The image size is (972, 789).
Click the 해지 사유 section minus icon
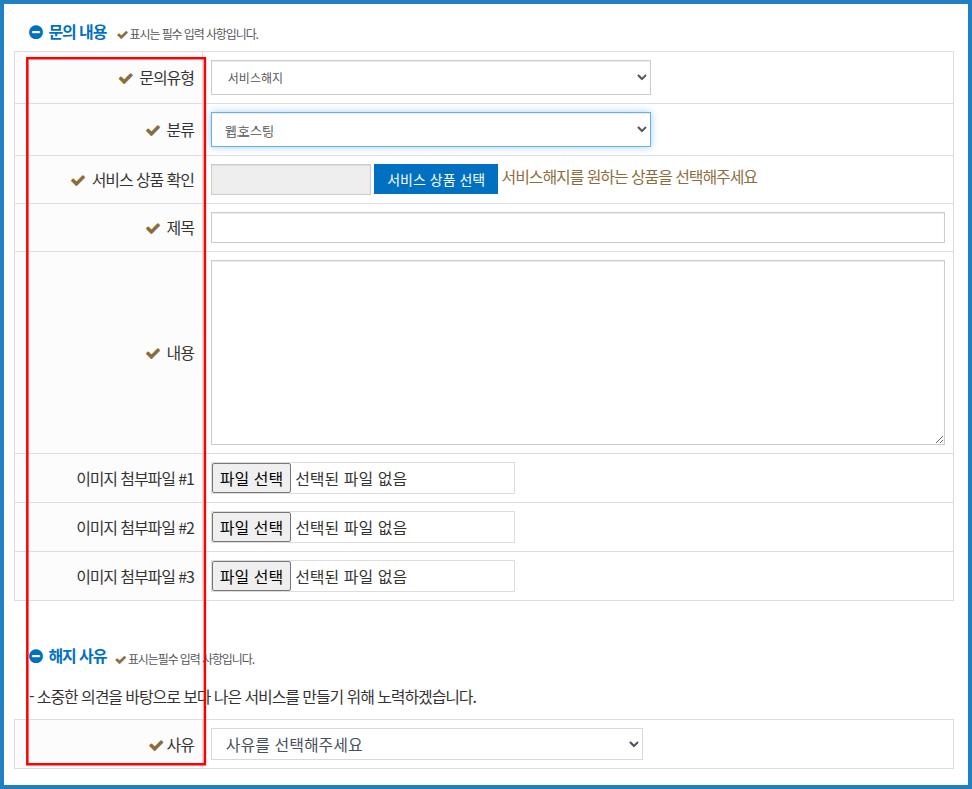coord(36,657)
